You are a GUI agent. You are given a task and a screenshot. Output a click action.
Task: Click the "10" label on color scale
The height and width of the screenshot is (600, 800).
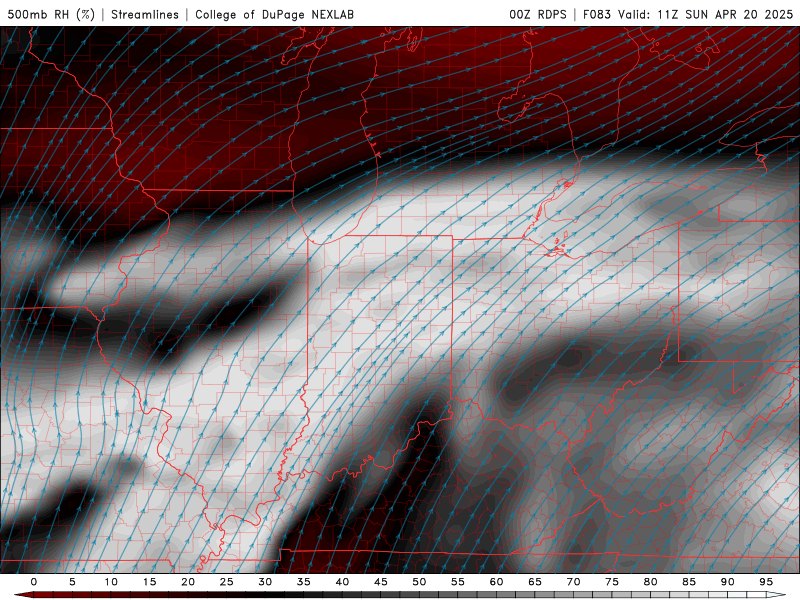click(111, 582)
